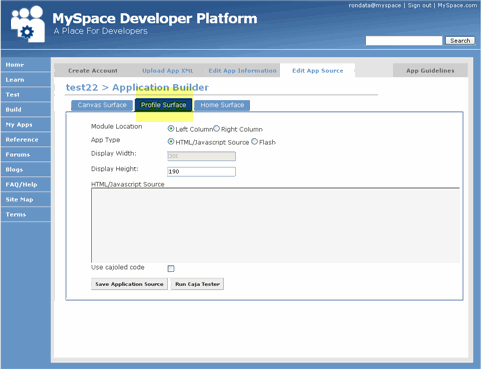The width and height of the screenshot is (481, 369).
Task: Click the 'Use cajoled code' label
Action: point(118,267)
